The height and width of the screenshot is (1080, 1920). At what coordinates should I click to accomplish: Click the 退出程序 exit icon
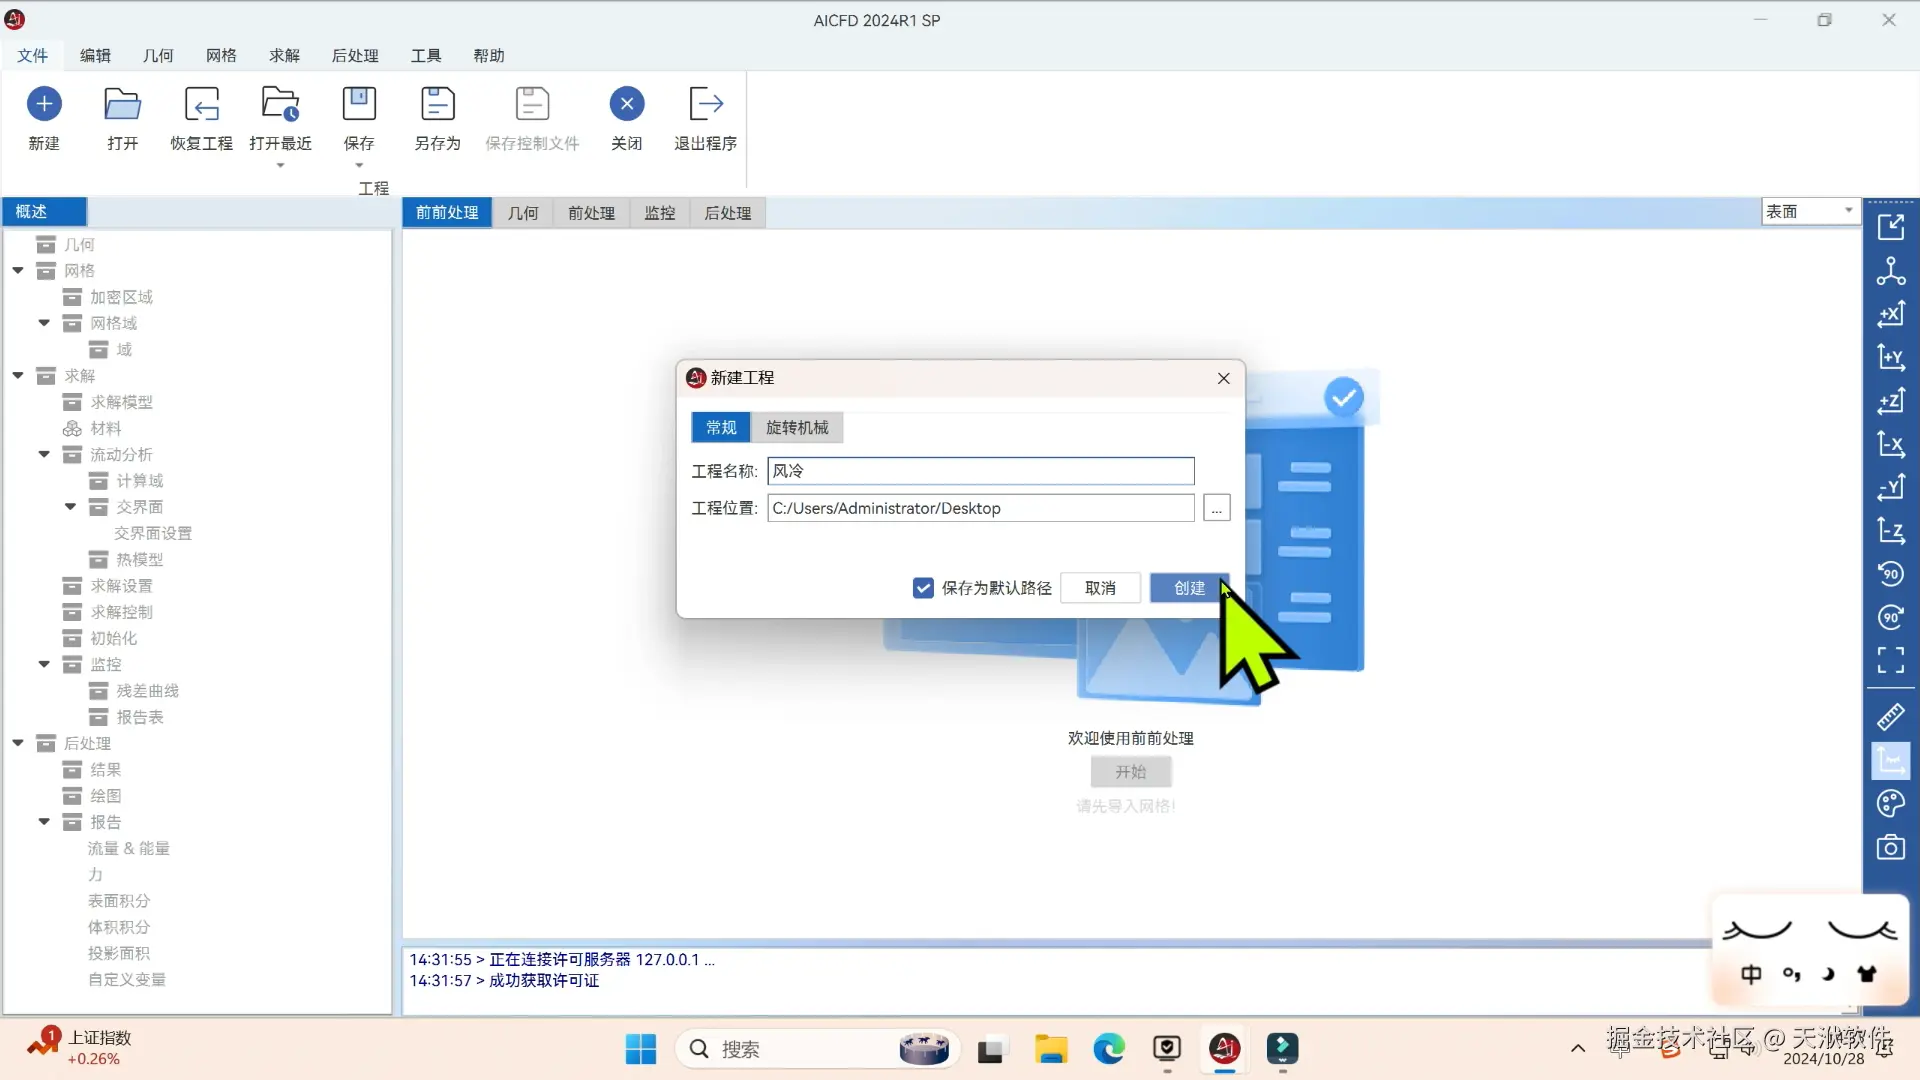tap(705, 104)
